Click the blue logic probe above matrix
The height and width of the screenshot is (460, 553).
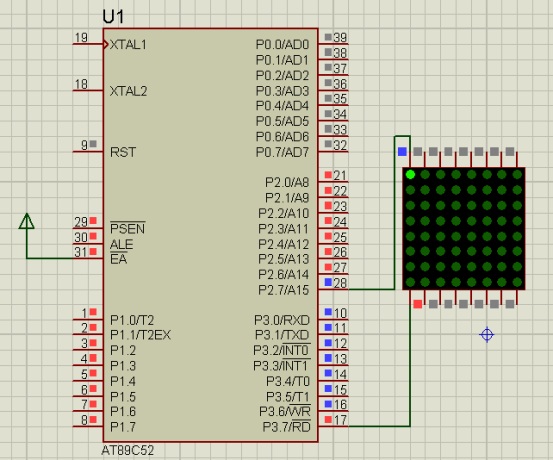click(x=402, y=152)
